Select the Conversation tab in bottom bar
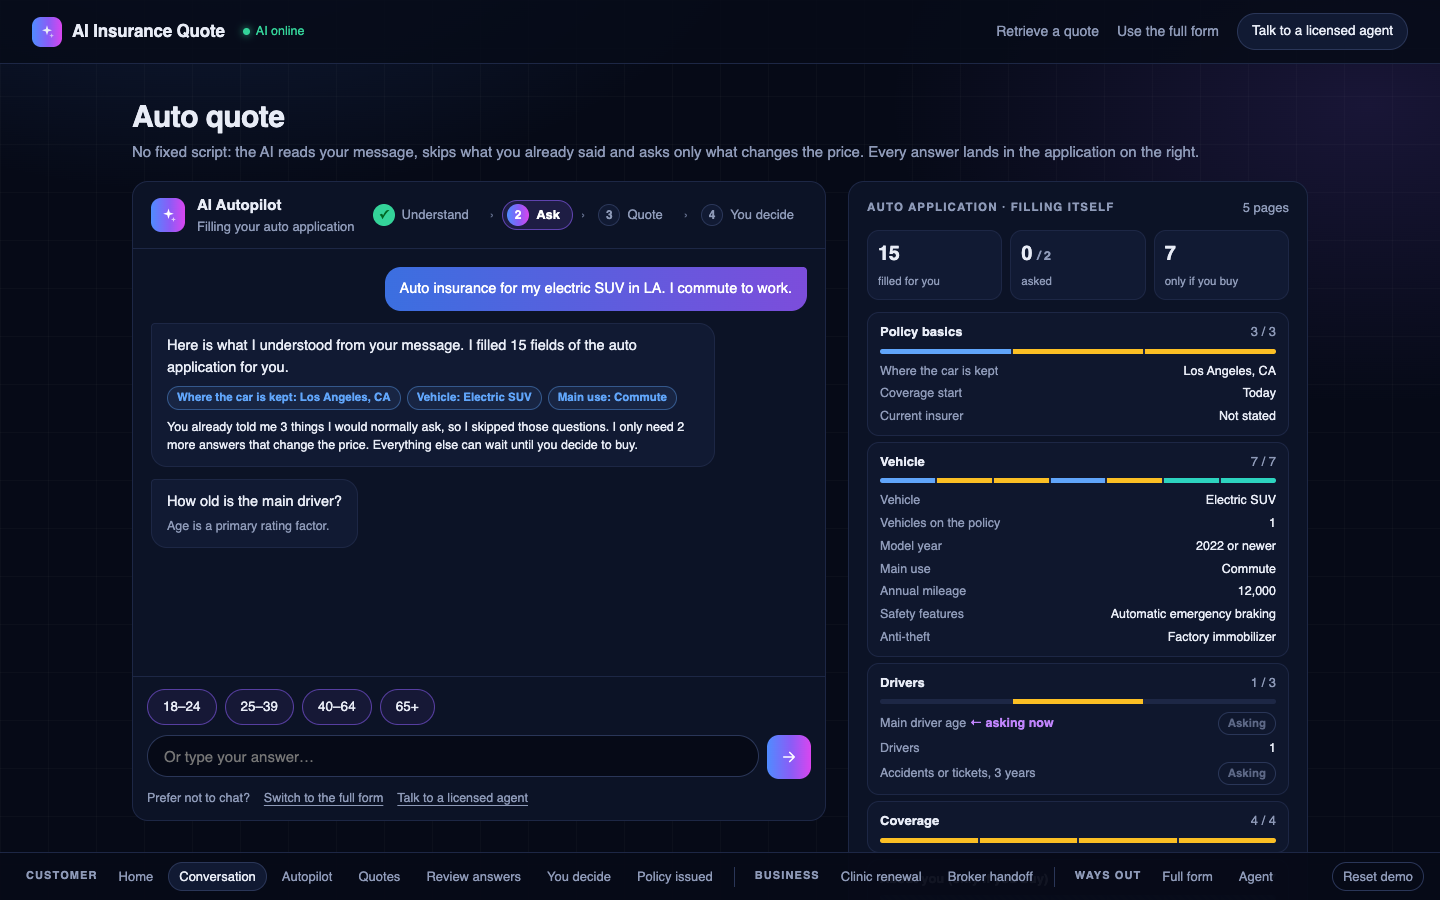Image resolution: width=1440 pixels, height=900 pixels. pyautogui.click(x=217, y=877)
